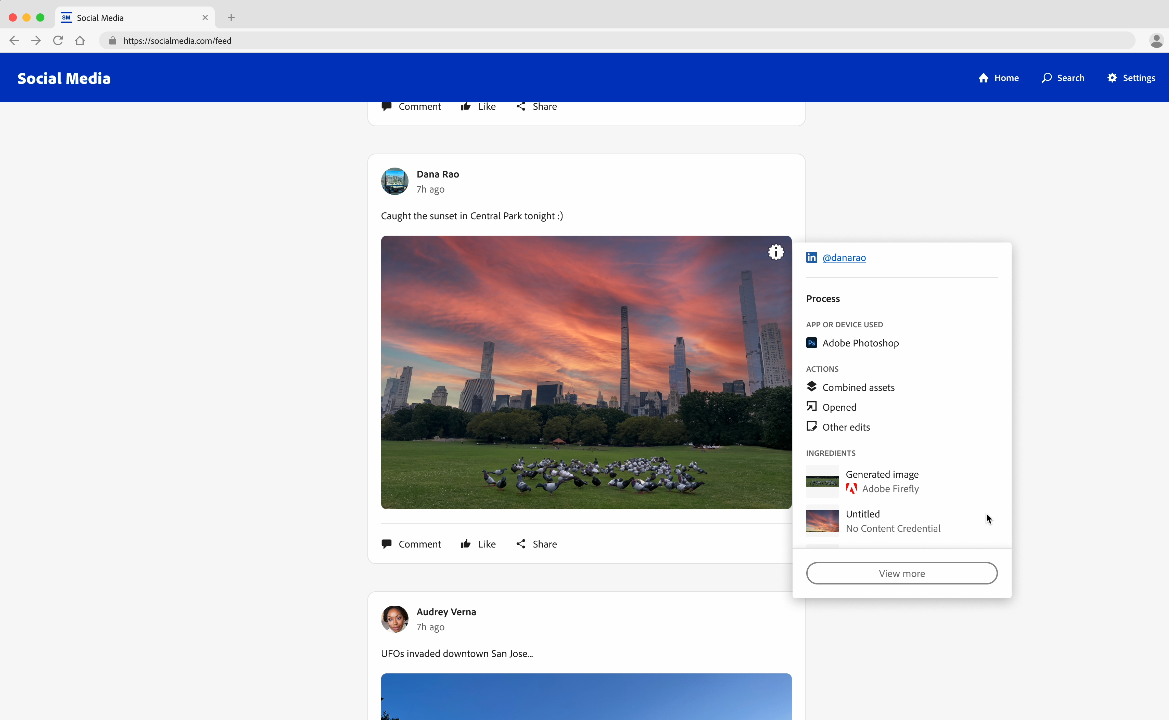Share Dana Rao's sunset post
Viewport: 1169px width, 720px height.
(537, 544)
